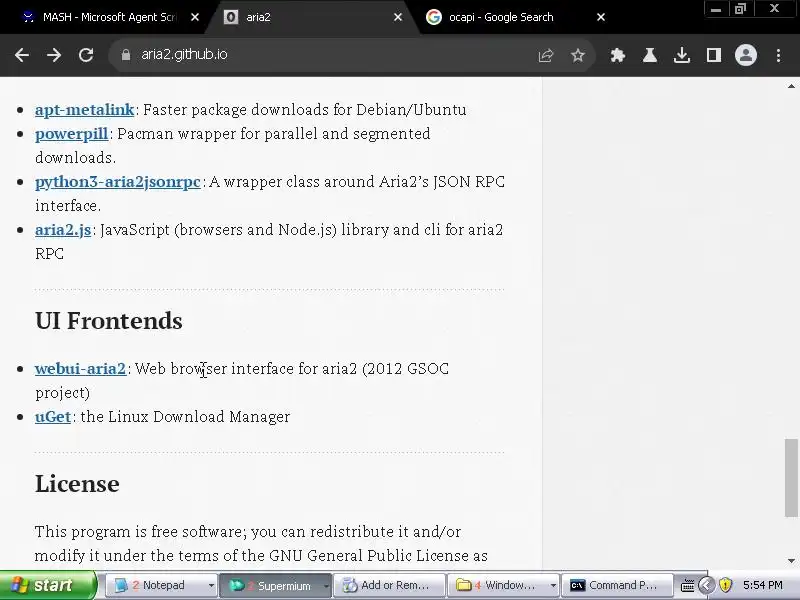
Task: Open the Extensions puzzle icon
Action: pos(617,55)
